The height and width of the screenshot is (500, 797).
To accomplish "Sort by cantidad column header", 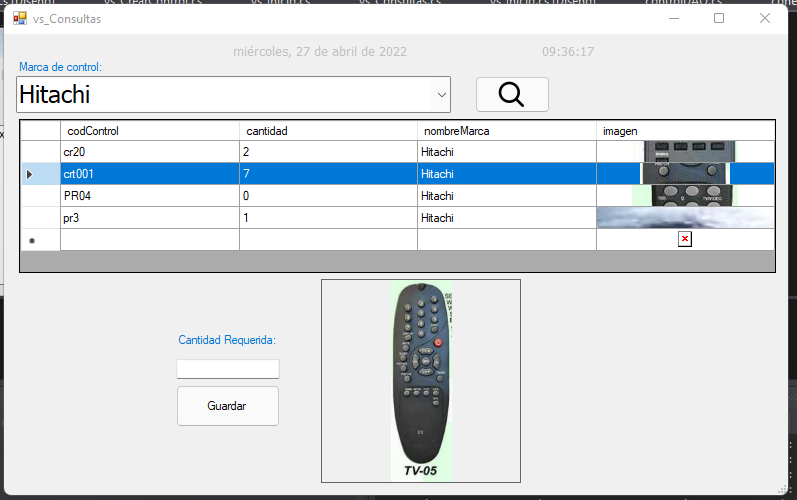I will coord(328,131).
